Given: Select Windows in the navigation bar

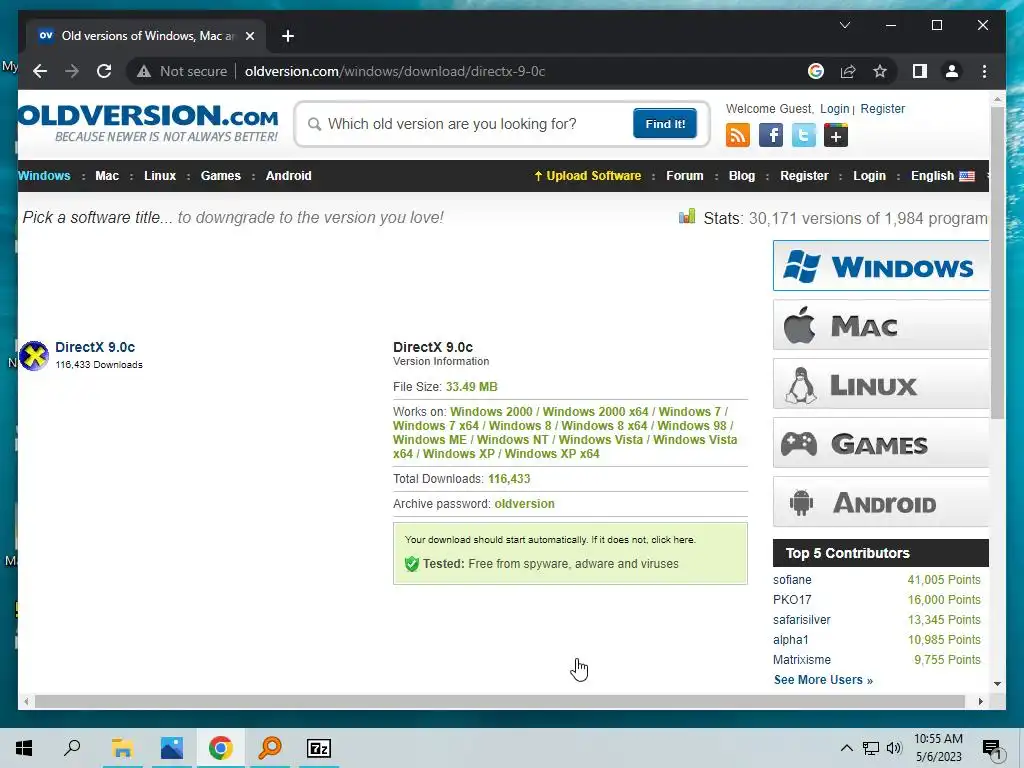Looking at the screenshot, I should (44, 176).
